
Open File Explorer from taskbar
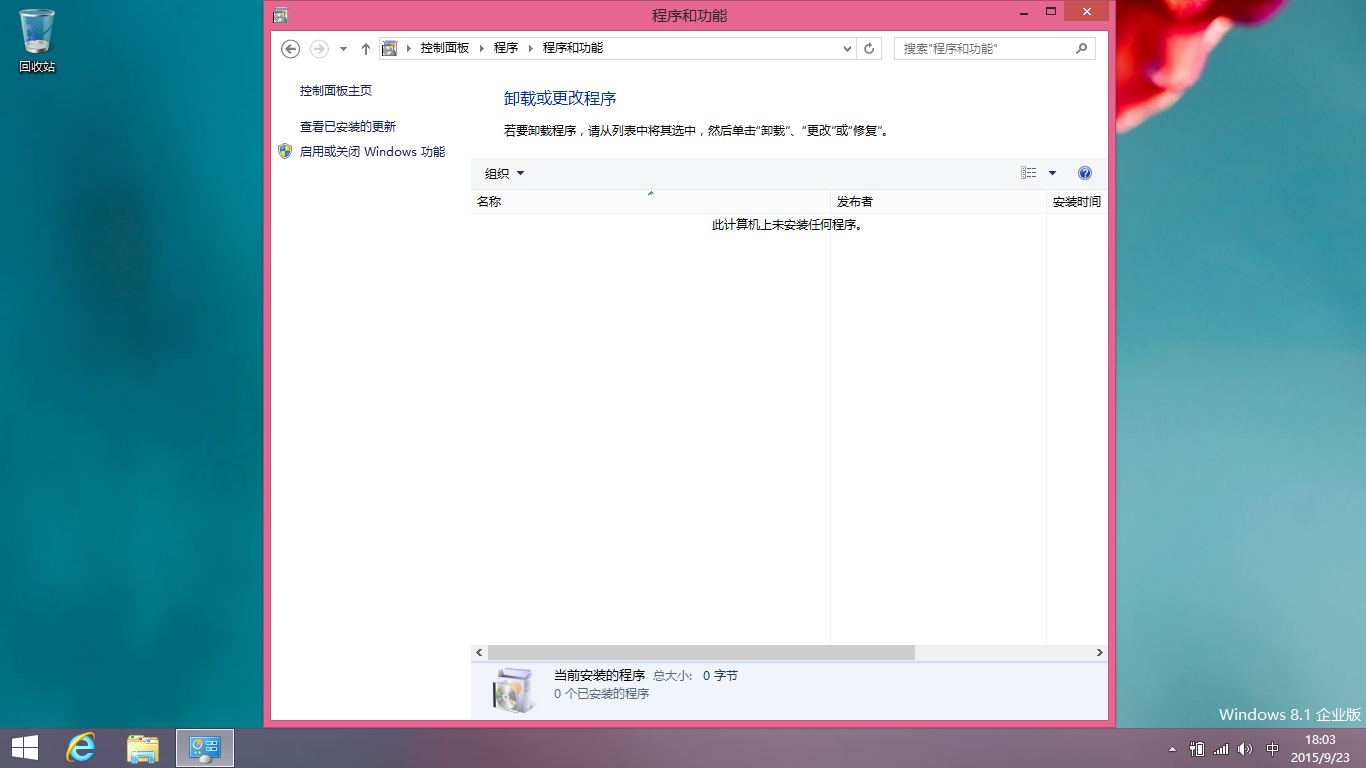tap(143, 748)
